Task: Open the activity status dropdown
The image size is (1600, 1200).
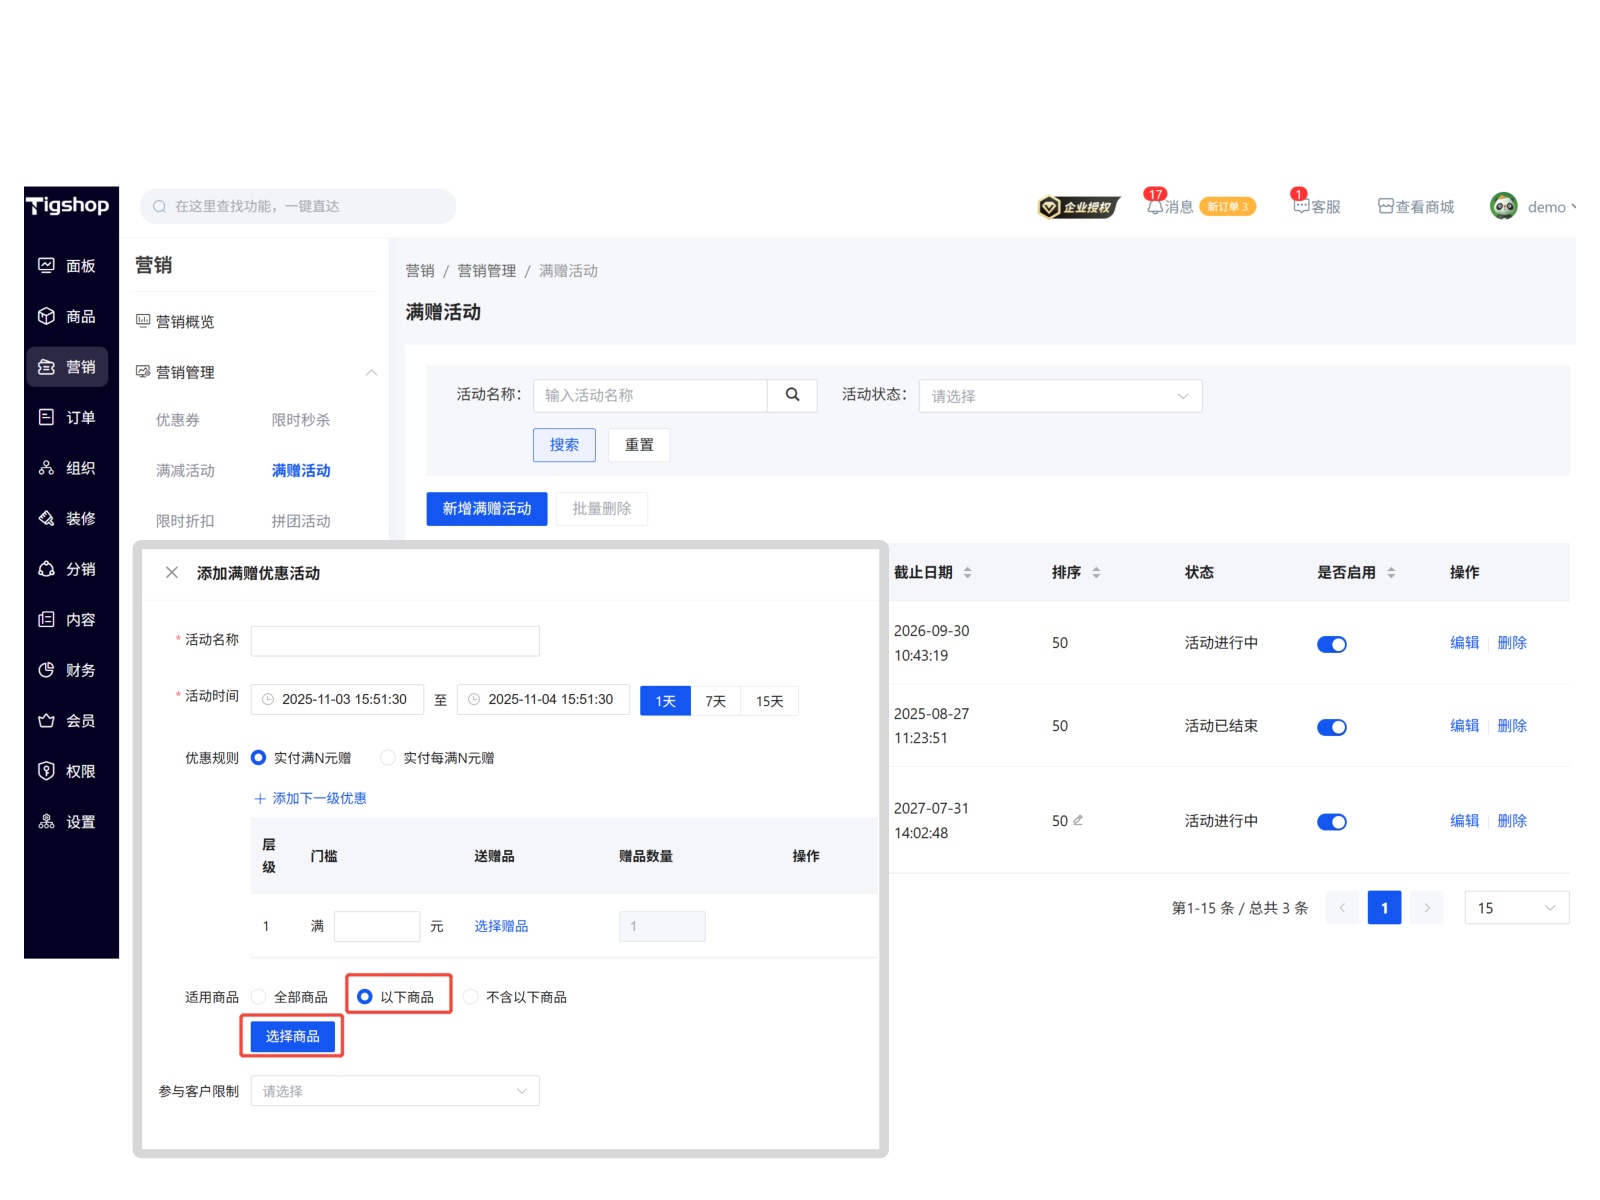Action: (1059, 396)
